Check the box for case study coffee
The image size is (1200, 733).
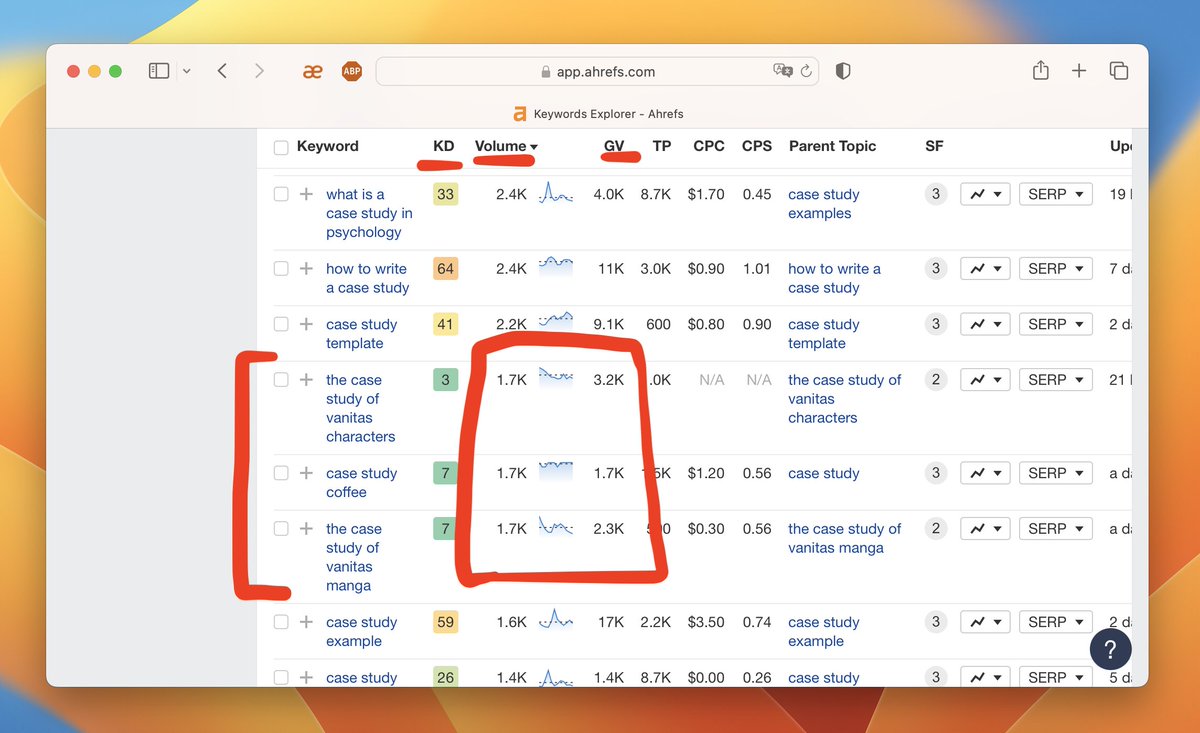(281, 473)
